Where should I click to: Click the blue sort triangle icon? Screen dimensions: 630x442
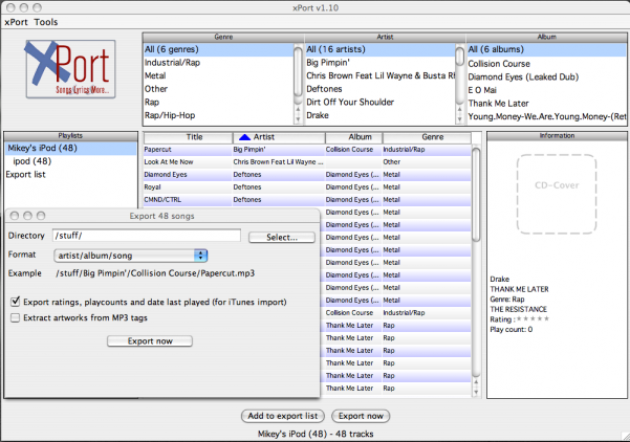coord(245,137)
